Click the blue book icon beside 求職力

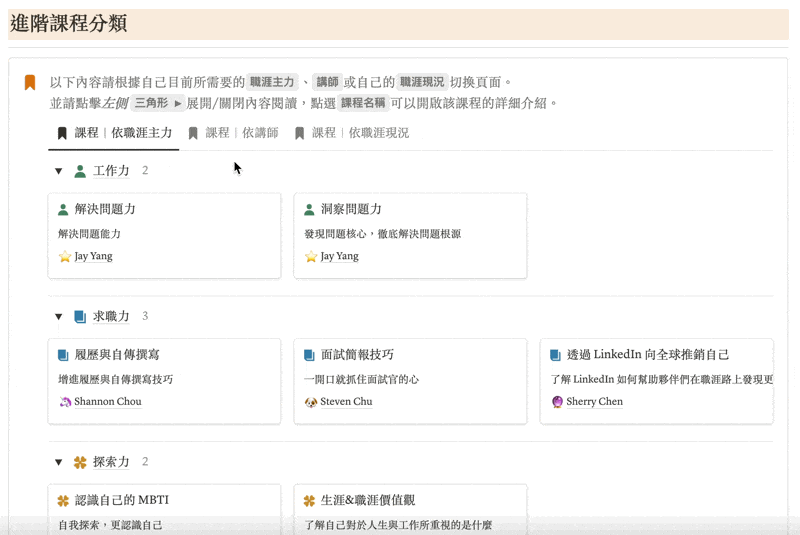click(x=80, y=317)
